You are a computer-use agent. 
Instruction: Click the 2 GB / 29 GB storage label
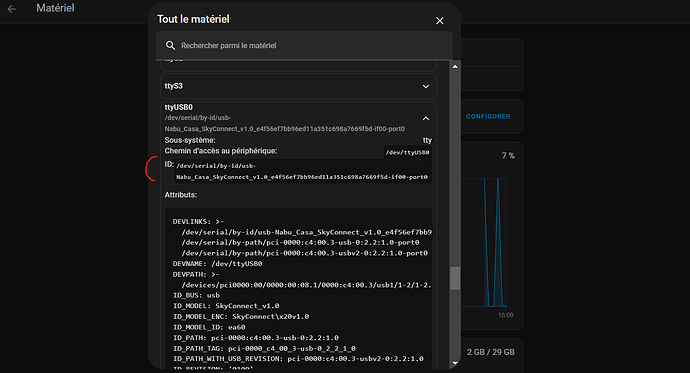[x=491, y=352]
